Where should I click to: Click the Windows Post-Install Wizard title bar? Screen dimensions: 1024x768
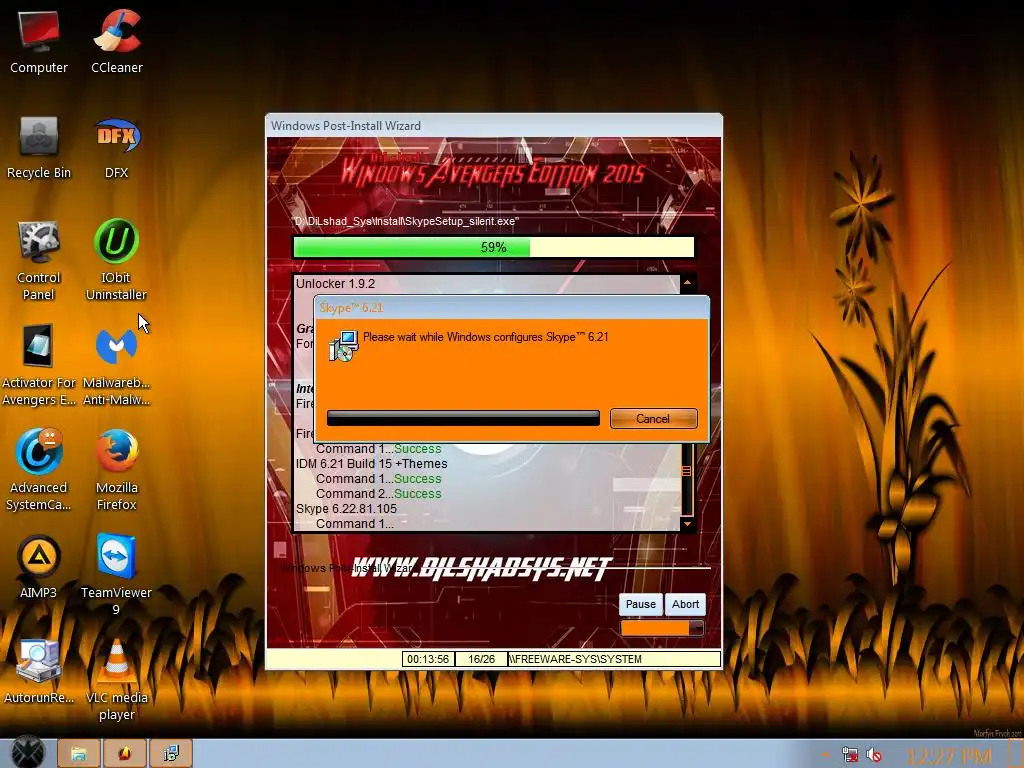494,125
